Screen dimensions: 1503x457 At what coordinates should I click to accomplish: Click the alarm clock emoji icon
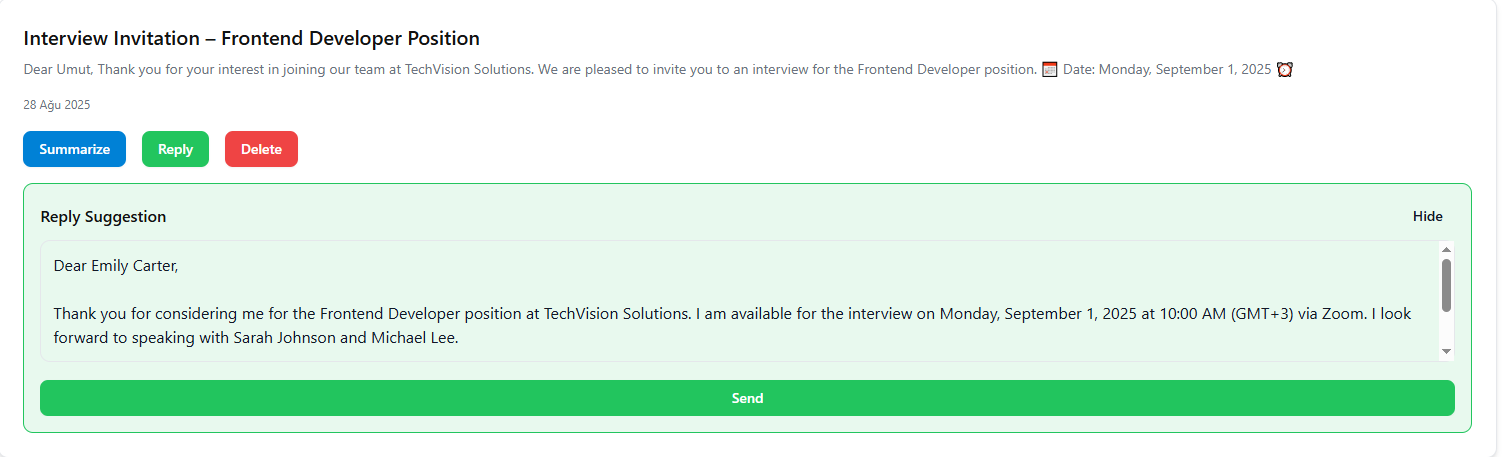pos(1285,69)
